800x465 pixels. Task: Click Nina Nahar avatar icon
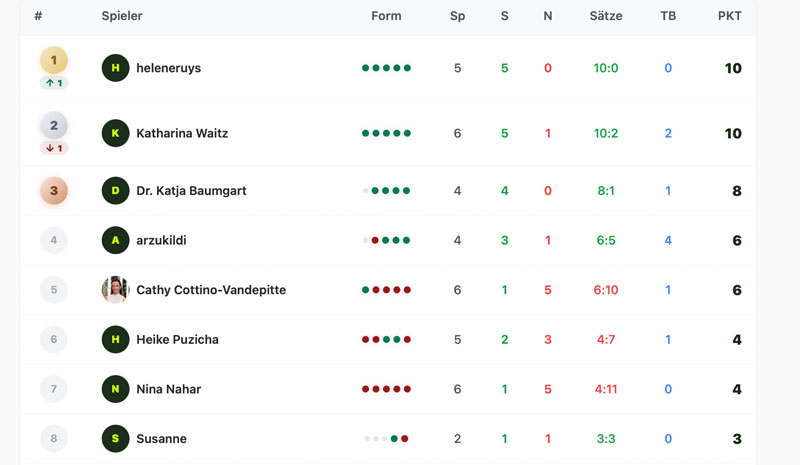tap(115, 389)
